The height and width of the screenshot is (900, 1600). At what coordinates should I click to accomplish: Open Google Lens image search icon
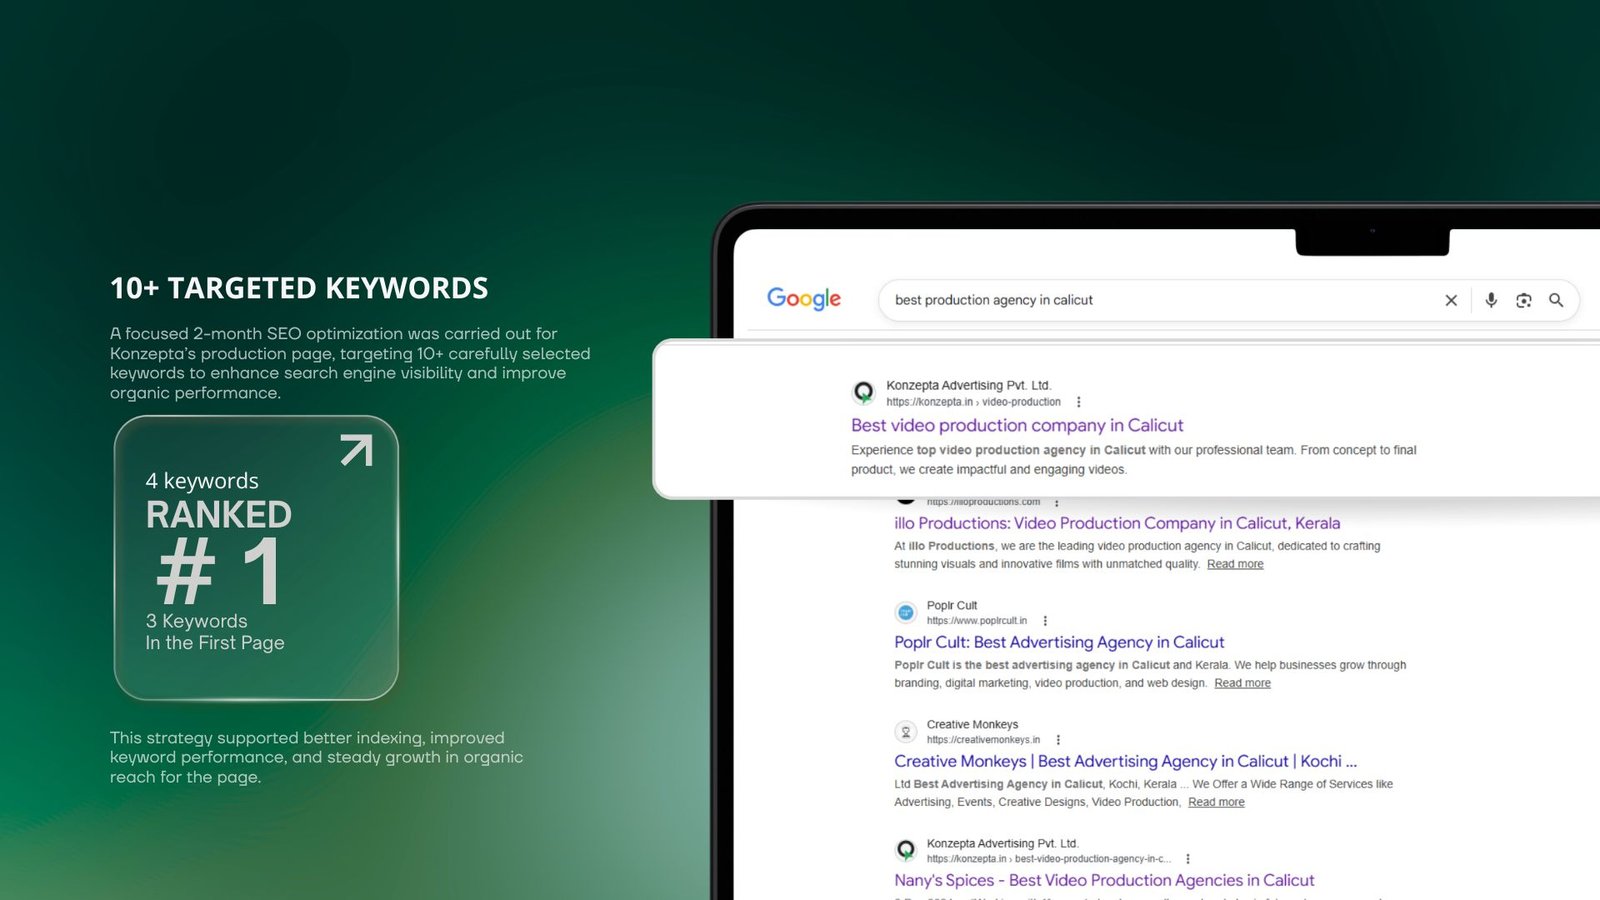[1524, 300]
